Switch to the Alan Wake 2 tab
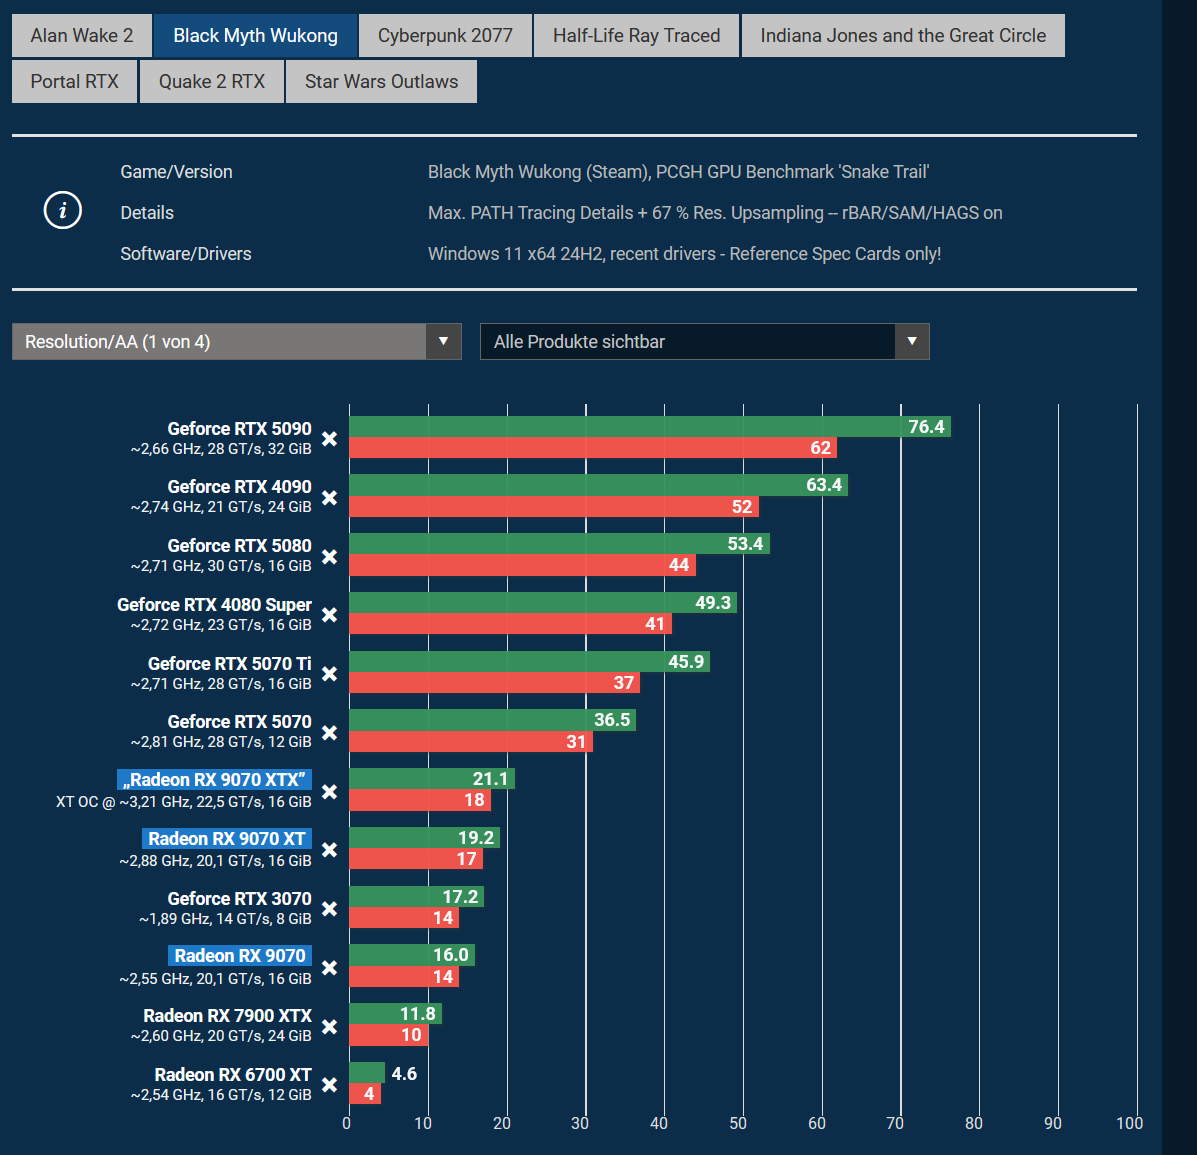Screen dimensions: 1197x1155 [82, 35]
